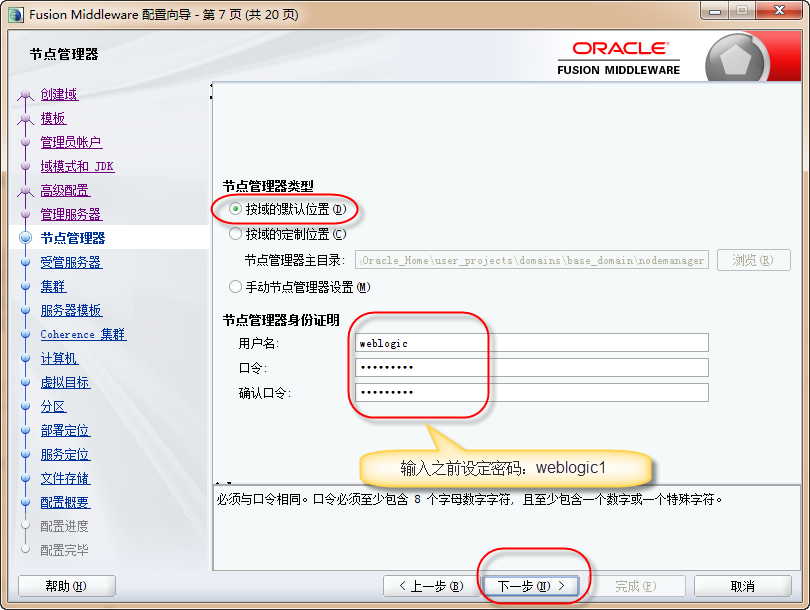
Task: Click the 配置完毕 step label
Action: [64, 550]
